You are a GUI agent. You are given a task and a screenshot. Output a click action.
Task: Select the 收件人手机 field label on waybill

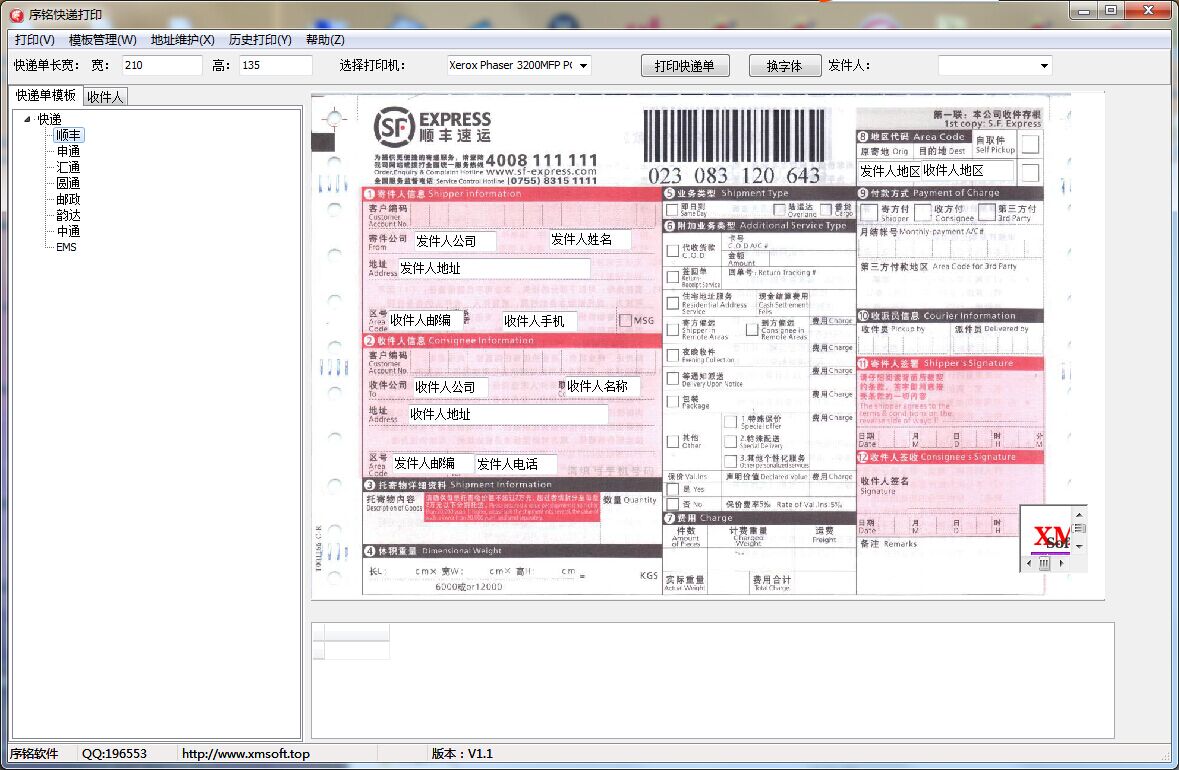pyautogui.click(x=539, y=321)
